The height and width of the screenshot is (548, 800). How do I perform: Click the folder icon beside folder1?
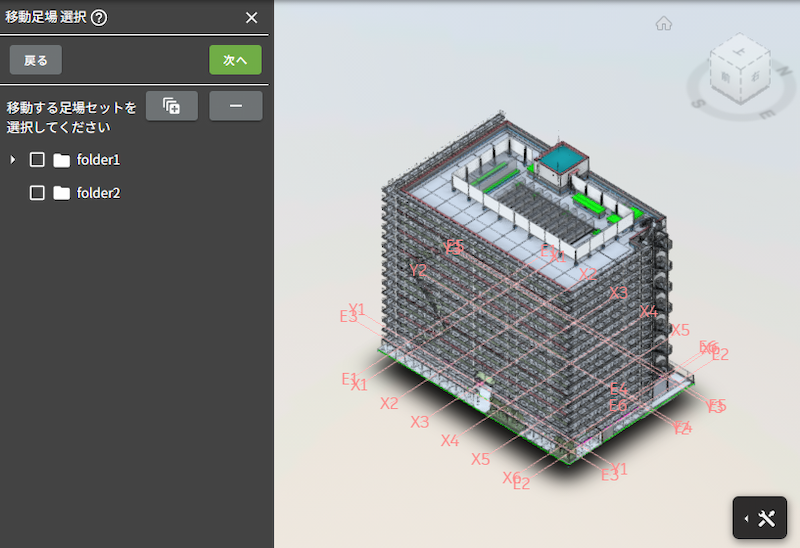tap(62, 160)
